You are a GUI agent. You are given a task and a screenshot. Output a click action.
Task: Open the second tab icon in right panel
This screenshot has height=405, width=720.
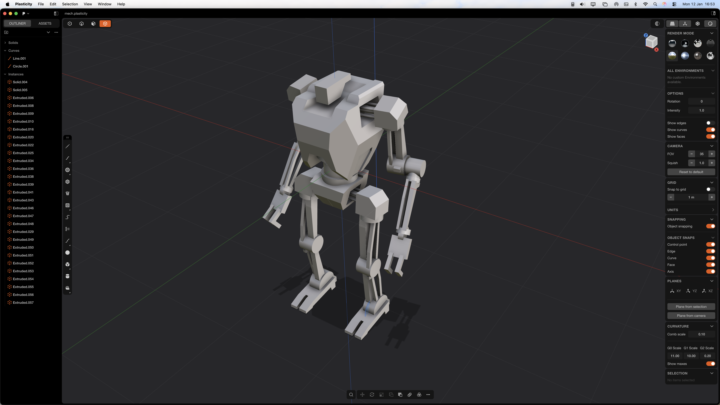coord(685,23)
